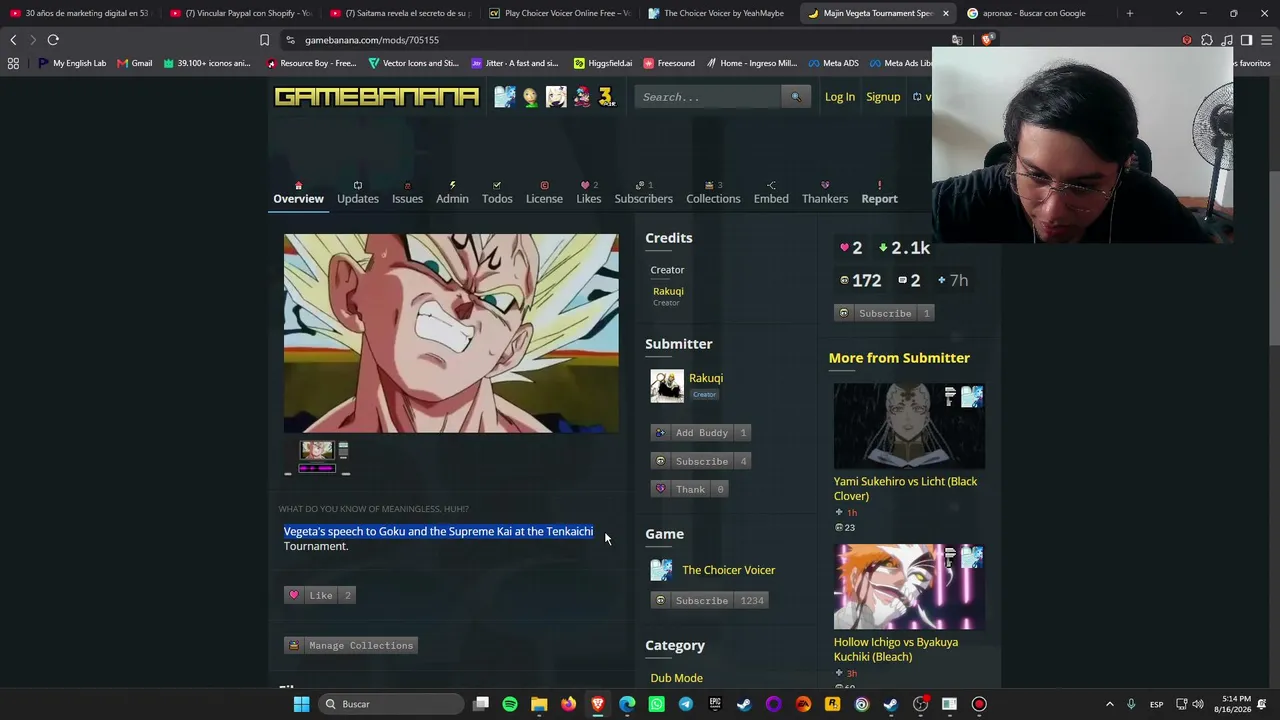Open the Rockstar Games launcher taskbar icon
The image size is (1280, 720).
832,704
